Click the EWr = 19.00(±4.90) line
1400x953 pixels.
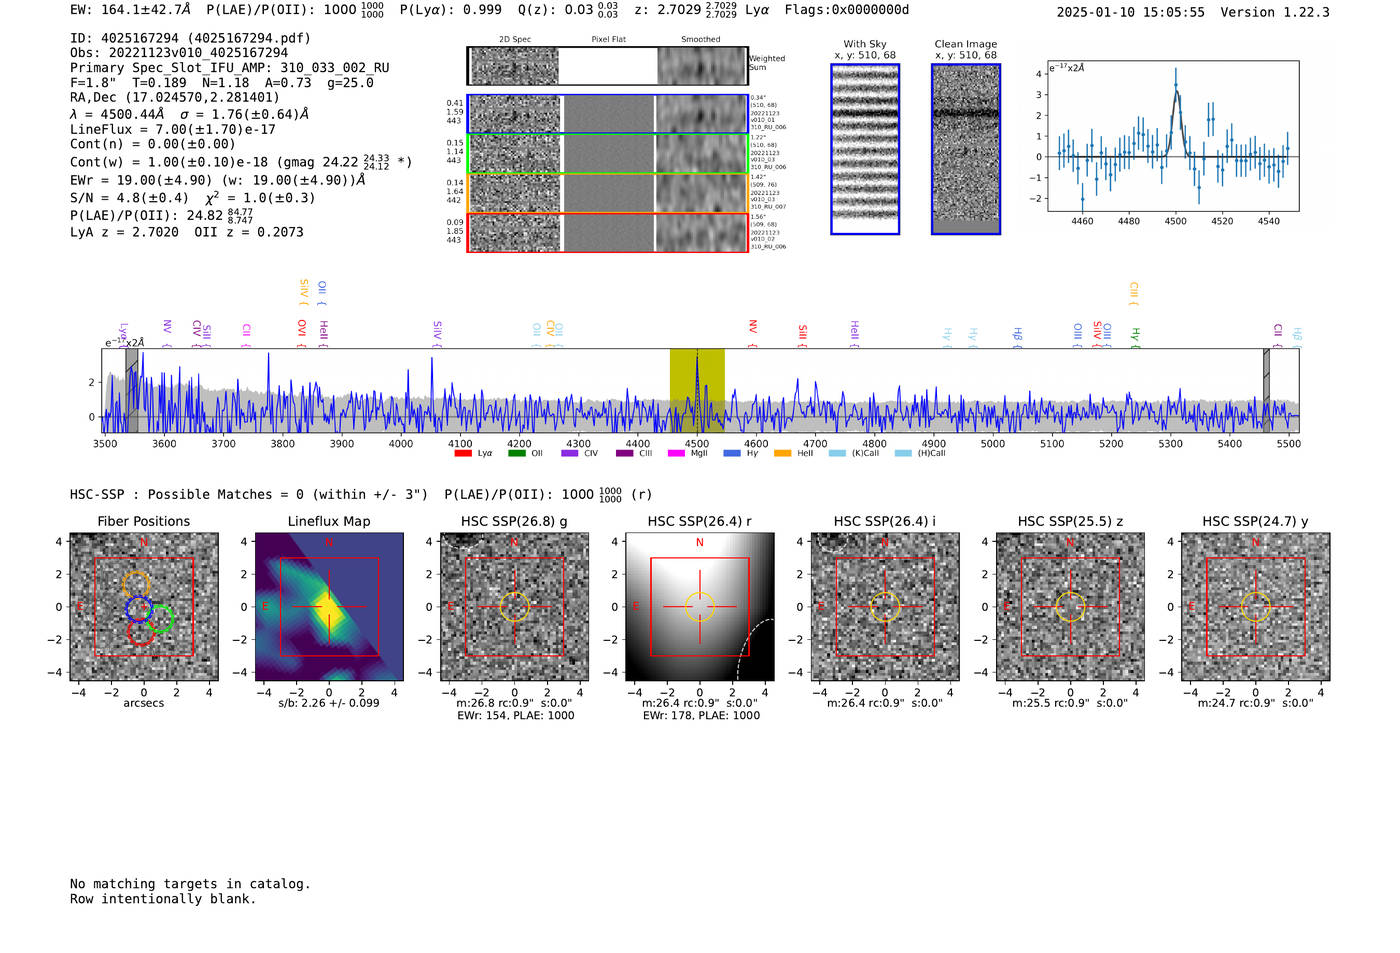[x=217, y=180]
